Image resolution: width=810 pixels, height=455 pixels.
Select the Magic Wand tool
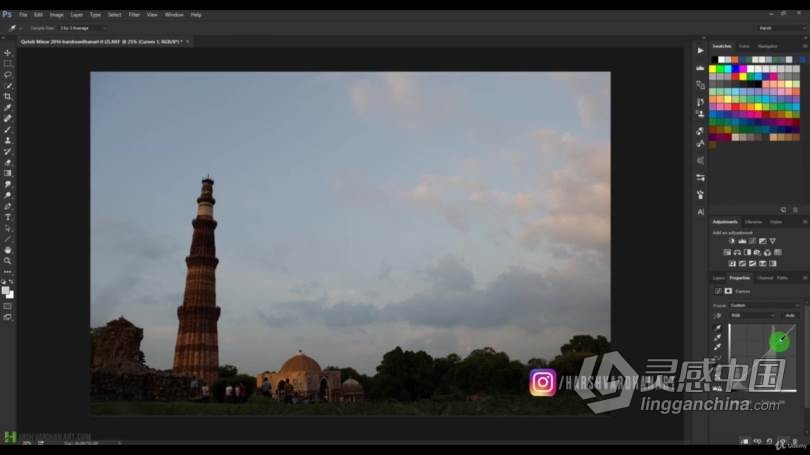point(8,86)
